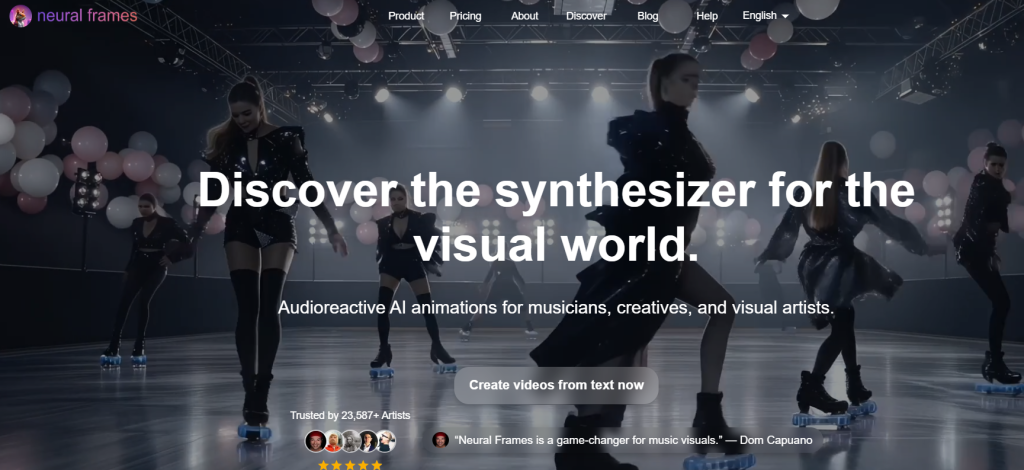The image size is (1024, 470).
Task: Click the first artist avatar with red hat
Action: tap(315, 441)
